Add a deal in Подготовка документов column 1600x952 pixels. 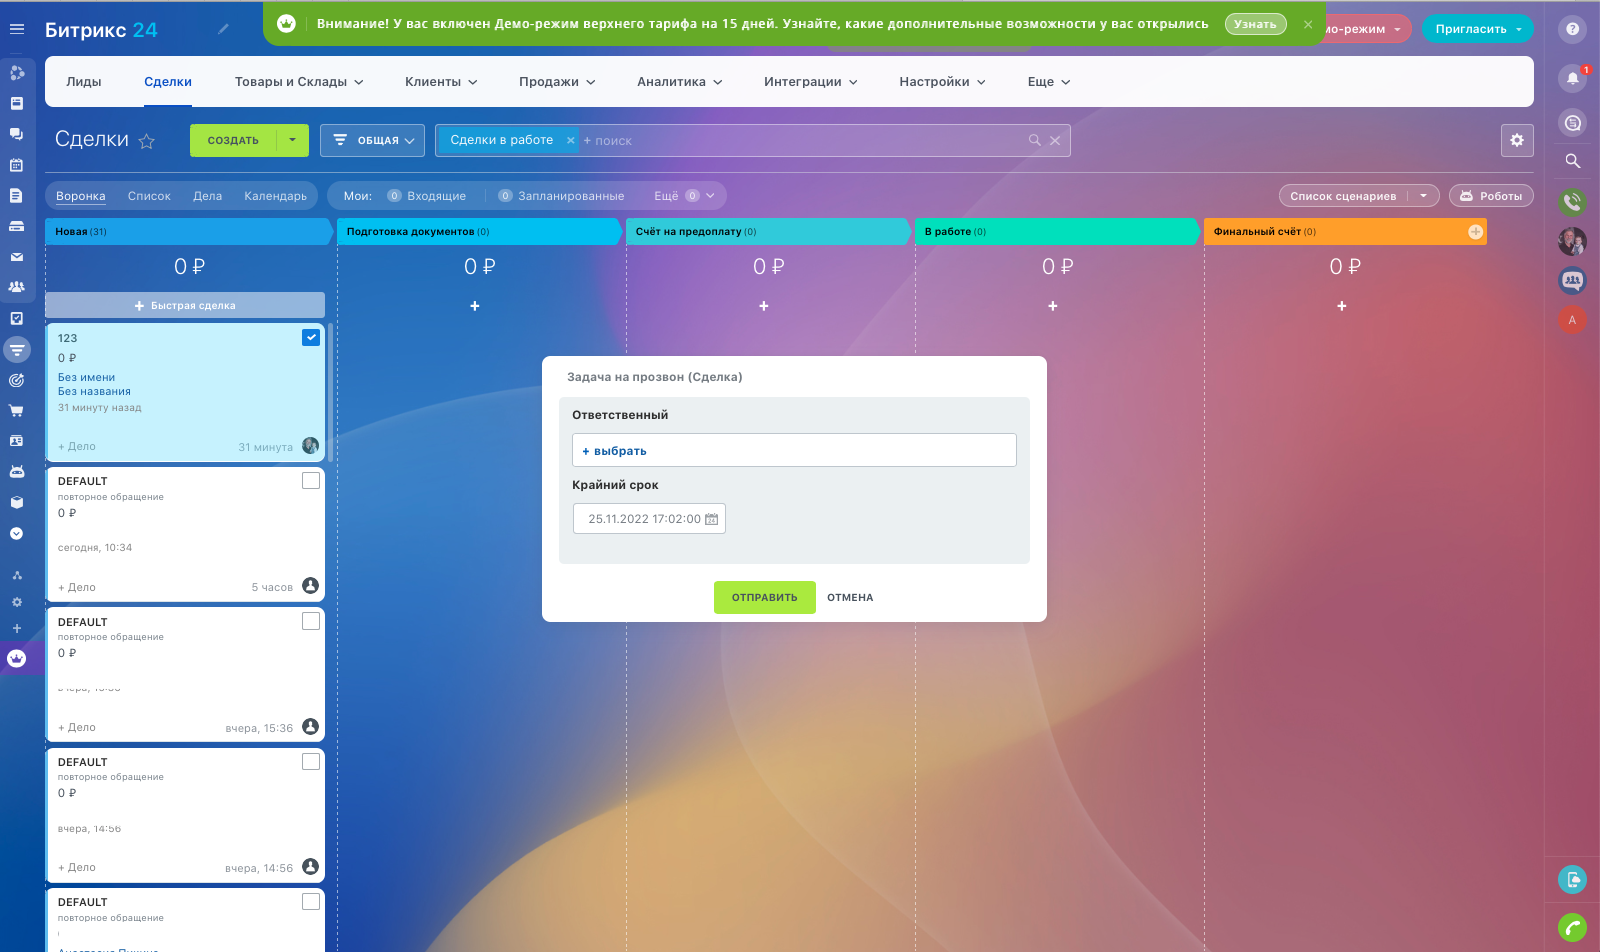pos(475,306)
